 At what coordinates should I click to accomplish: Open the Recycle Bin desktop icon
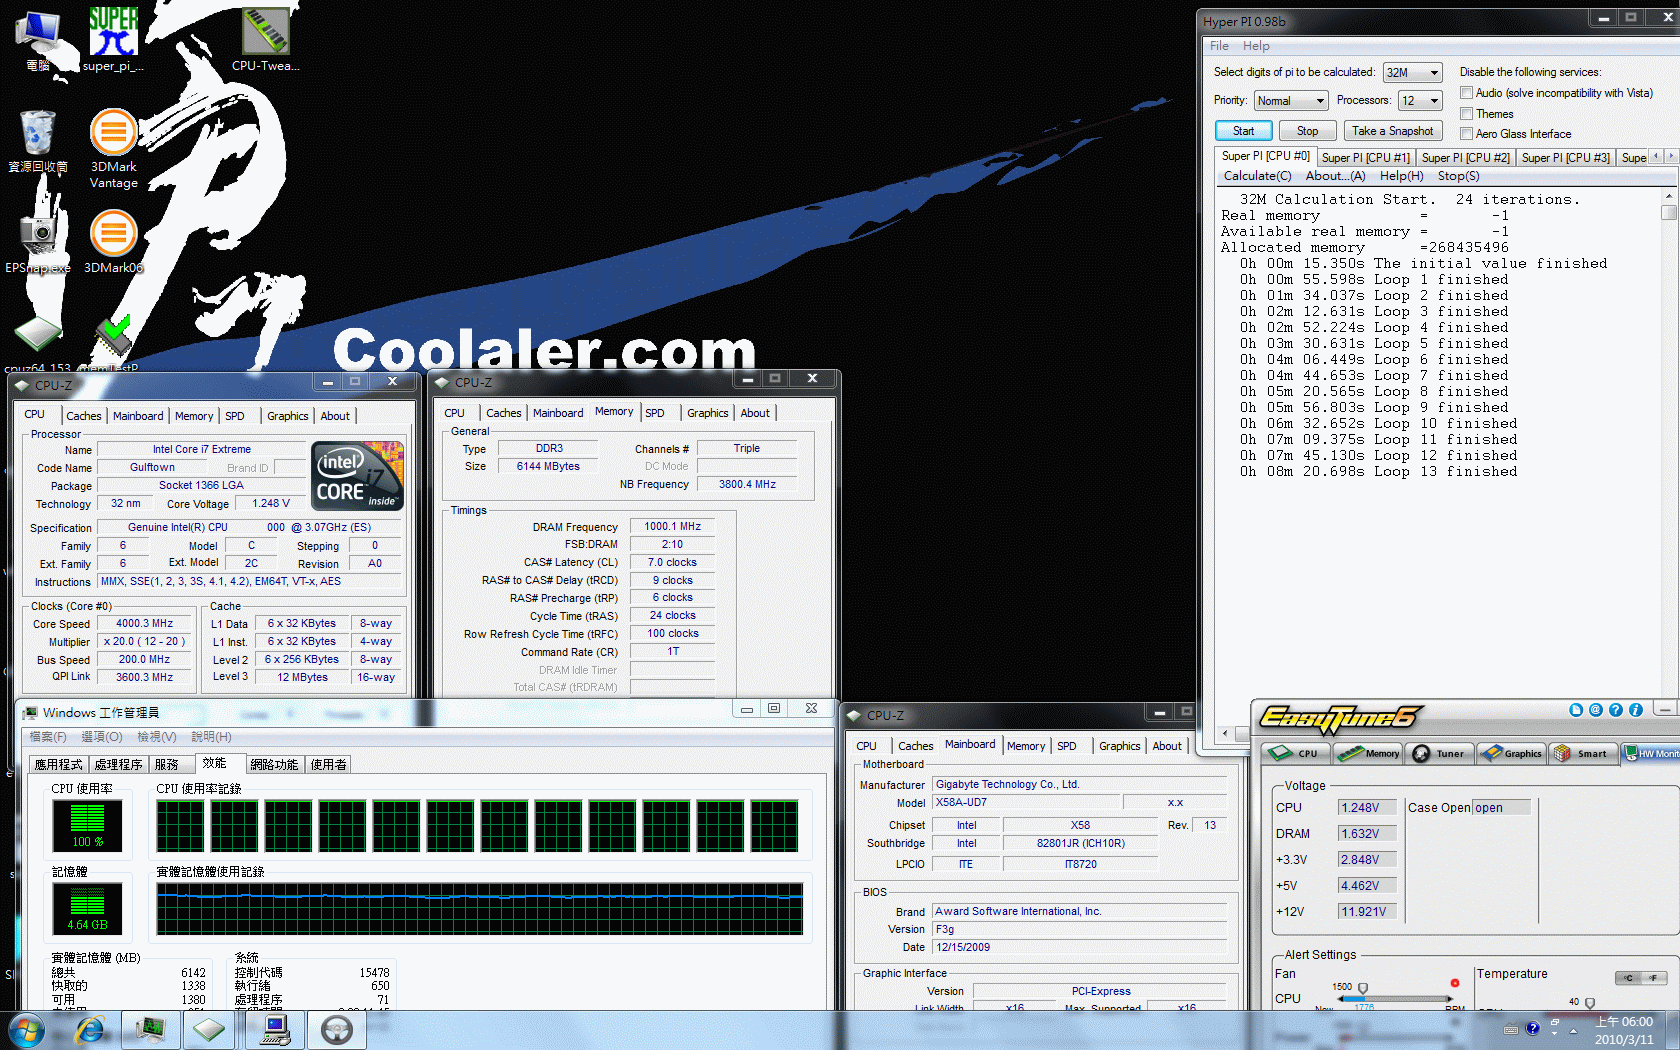point(38,140)
